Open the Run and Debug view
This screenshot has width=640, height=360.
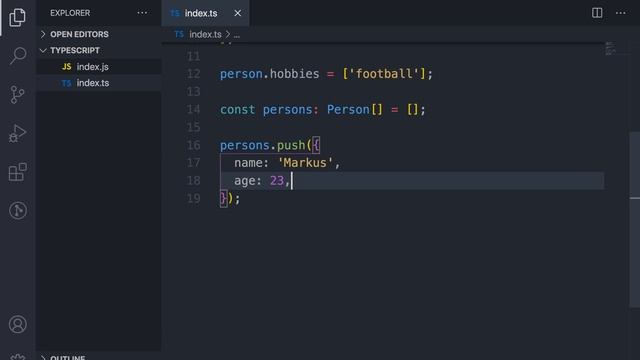pyautogui.click(x=17, y=133)
